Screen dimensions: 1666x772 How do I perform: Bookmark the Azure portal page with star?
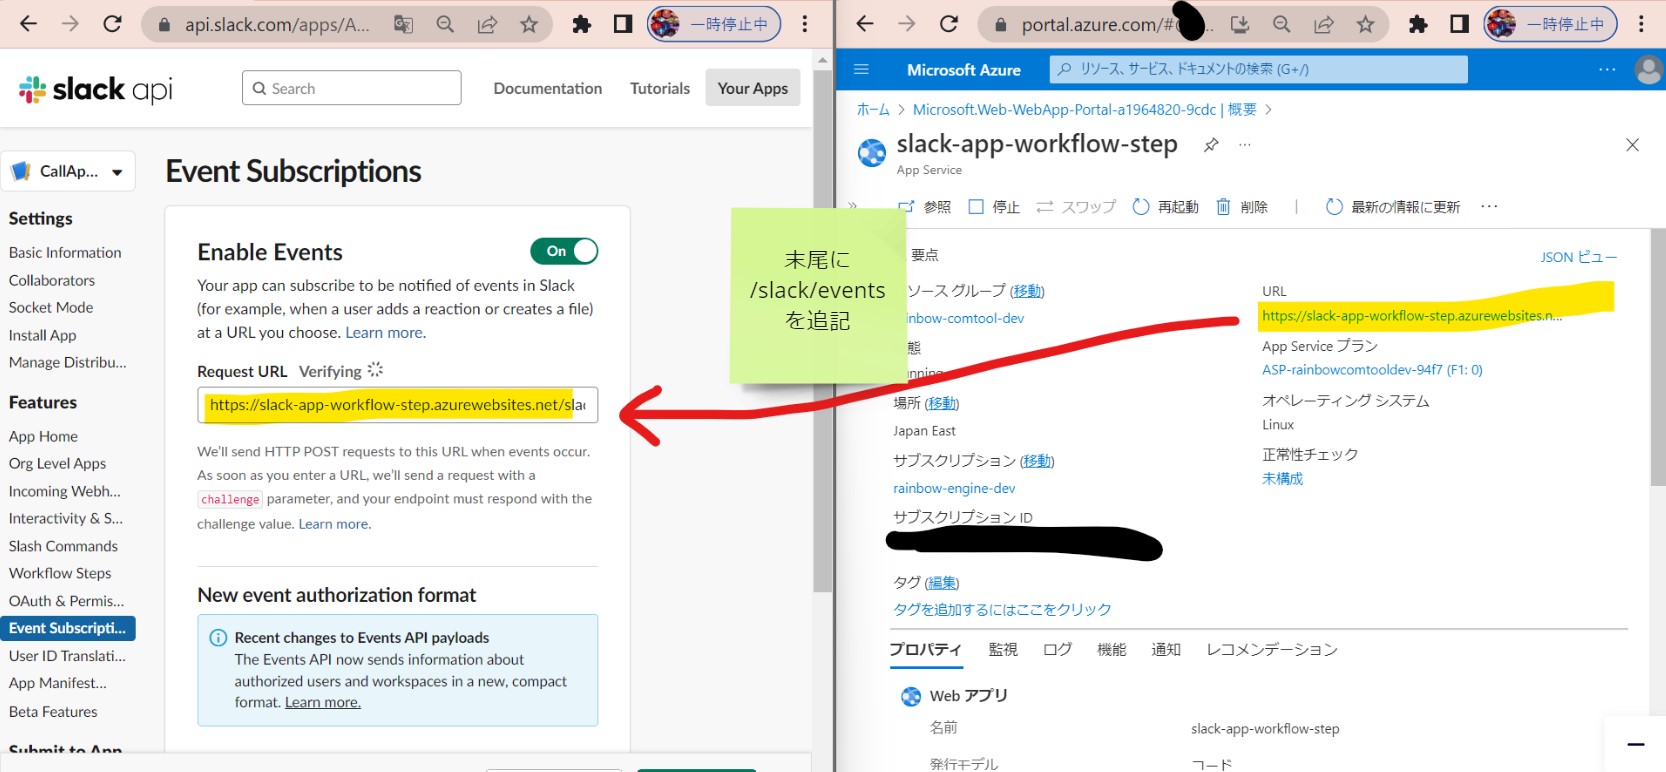pos(1365,24)
